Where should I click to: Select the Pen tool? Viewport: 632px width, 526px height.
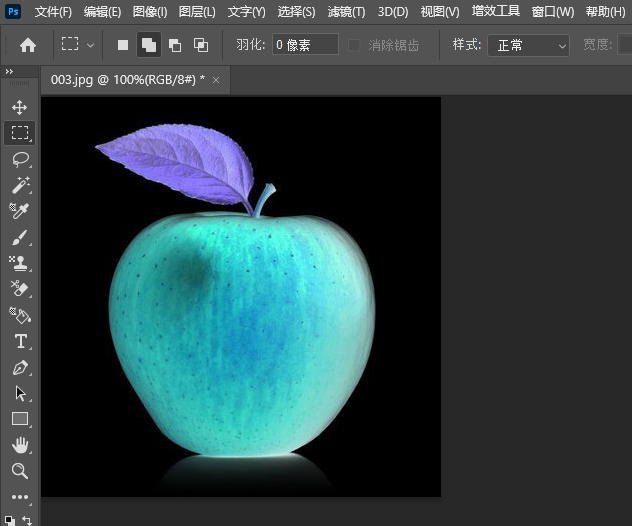coord(20,368)
